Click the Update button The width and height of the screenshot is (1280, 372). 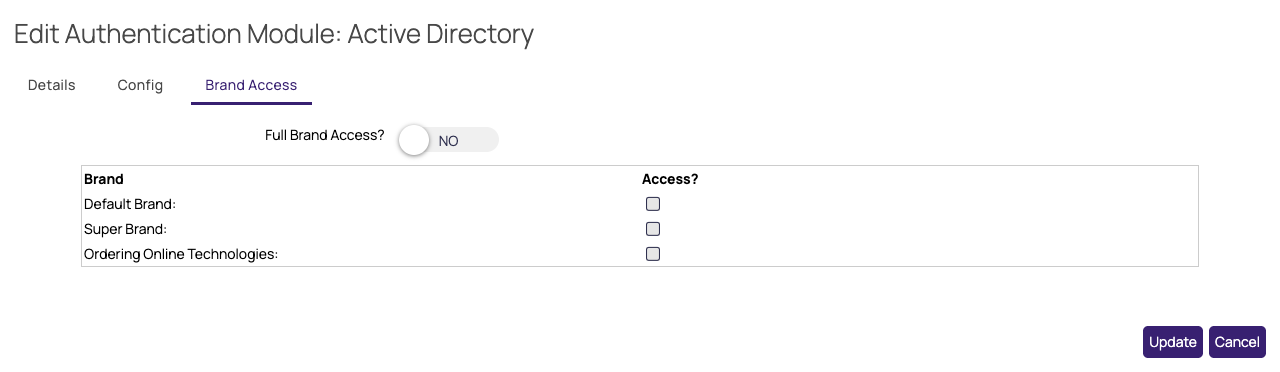click(1173, 342)
